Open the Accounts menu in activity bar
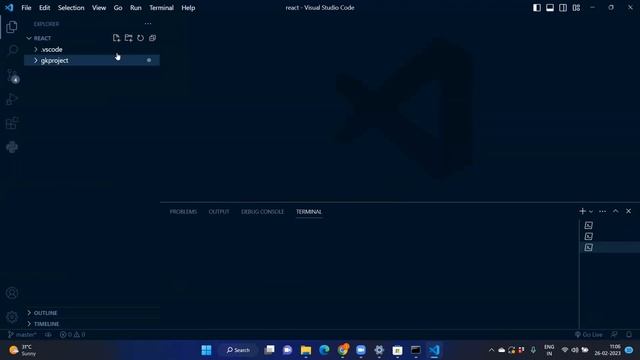The height and width of the screenshot is (360, 640). (12, 293)
